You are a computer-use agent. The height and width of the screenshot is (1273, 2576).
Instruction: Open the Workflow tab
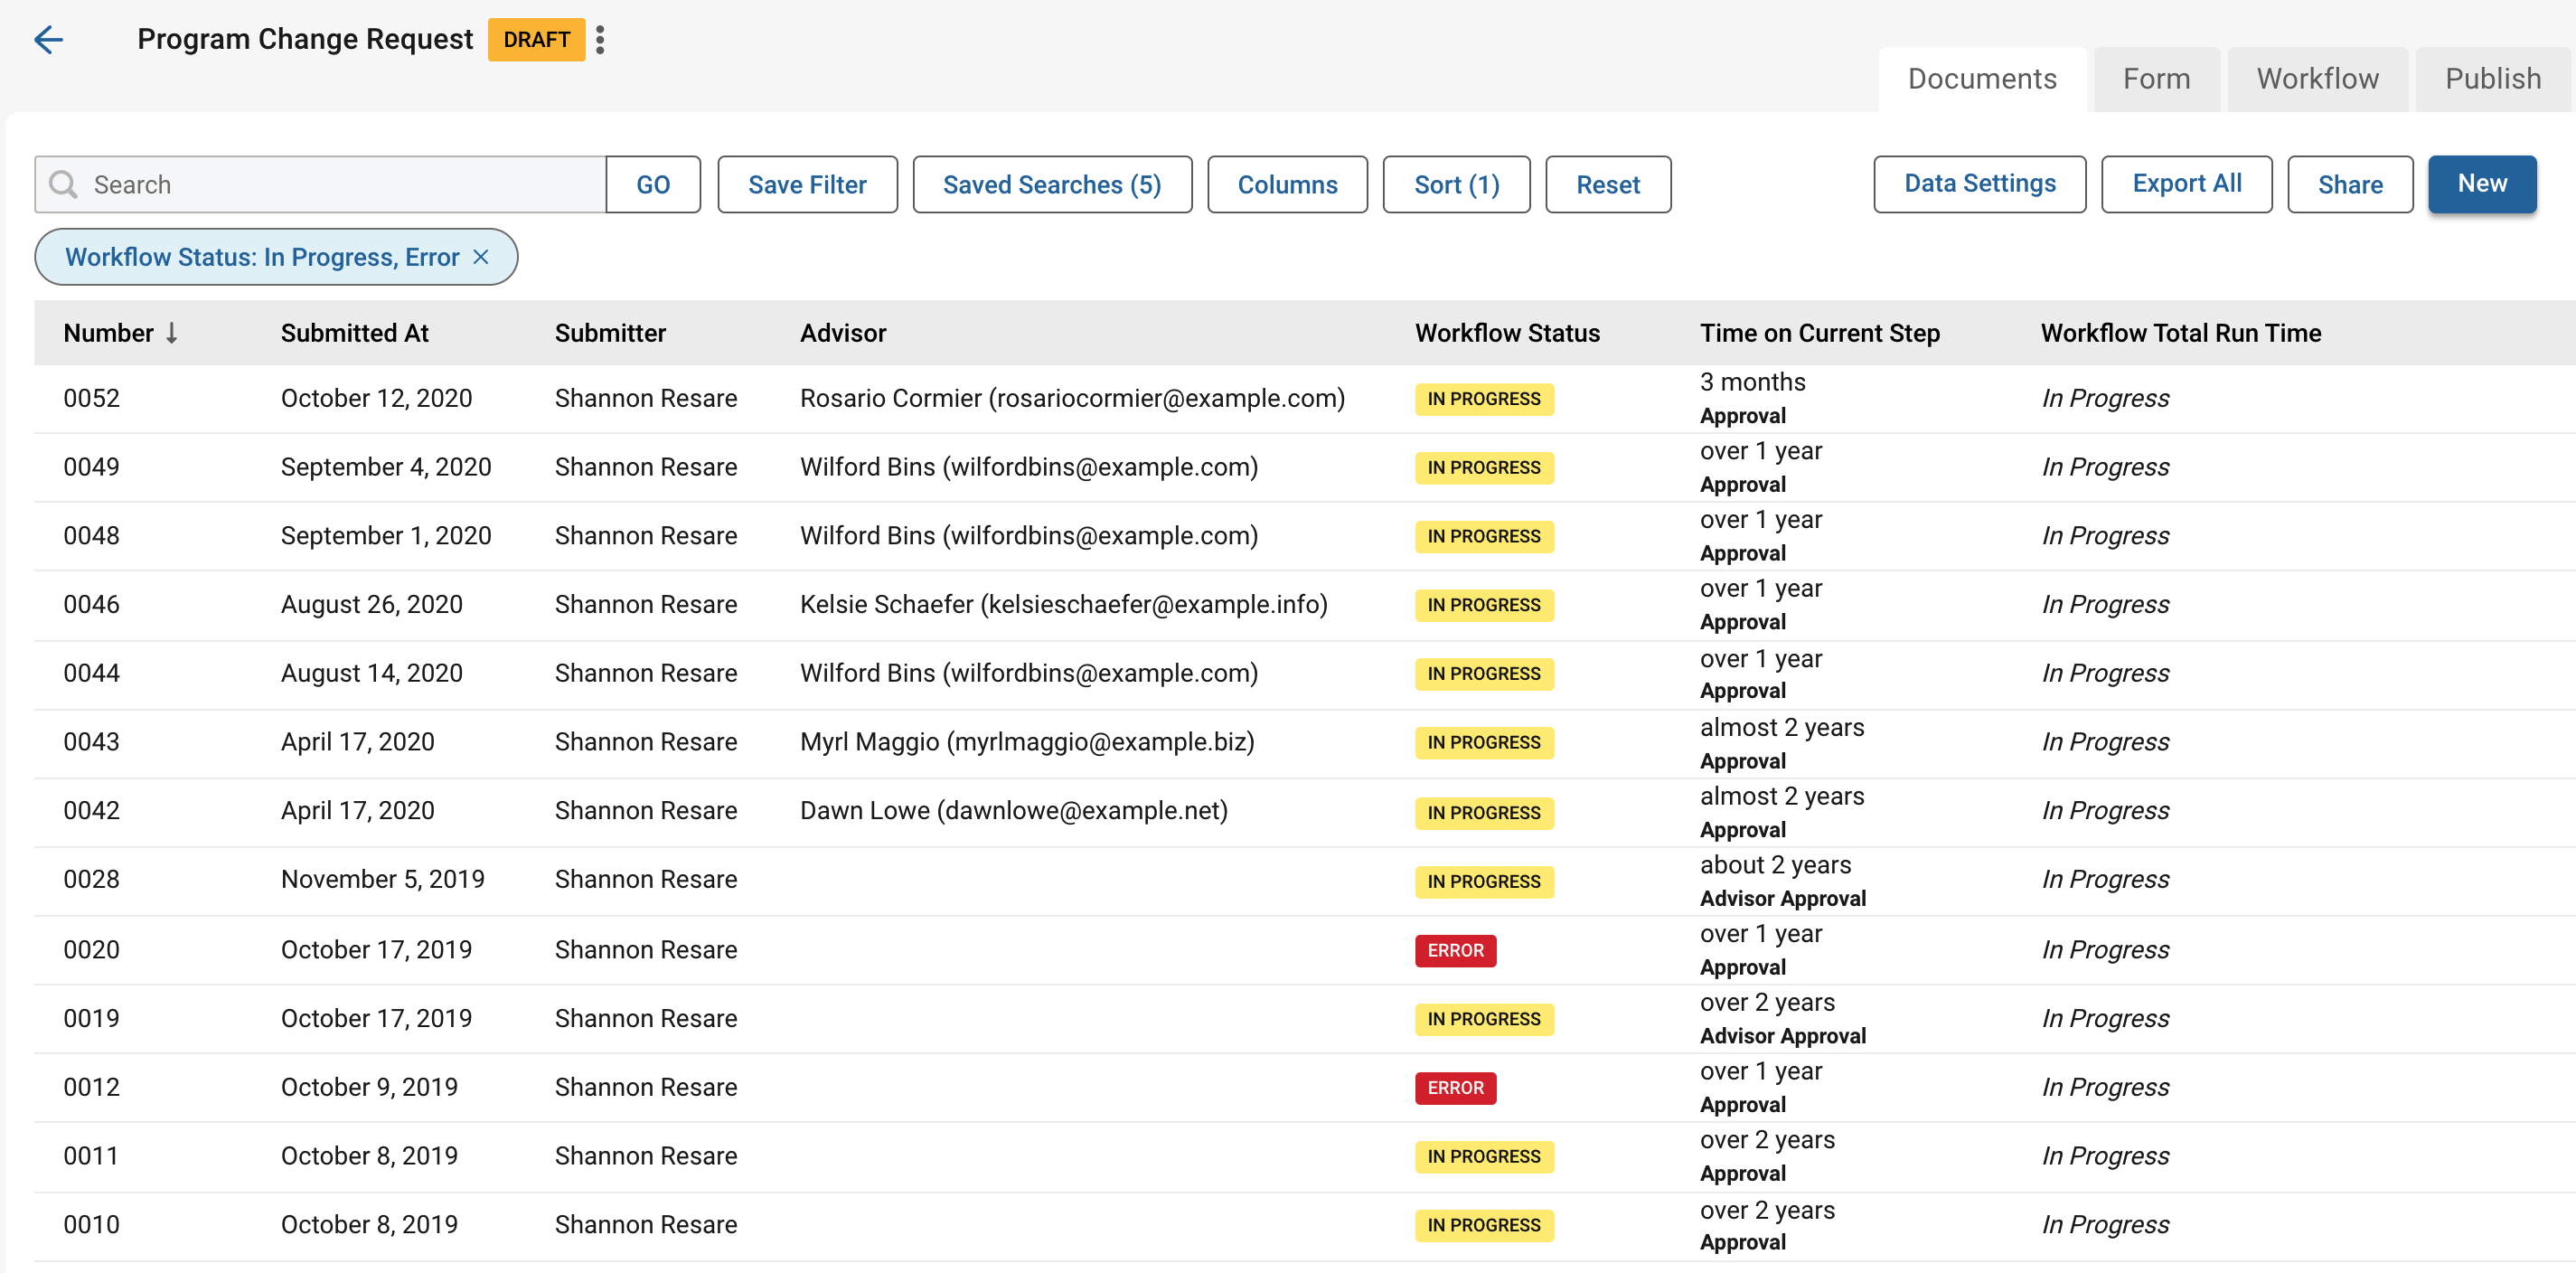(x=2318, y=78)
